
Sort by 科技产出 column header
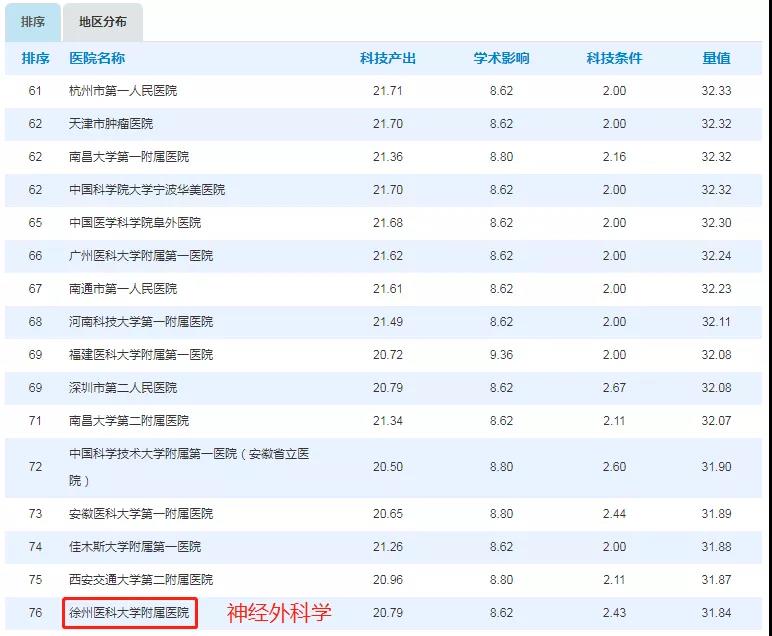coord(387,59)
